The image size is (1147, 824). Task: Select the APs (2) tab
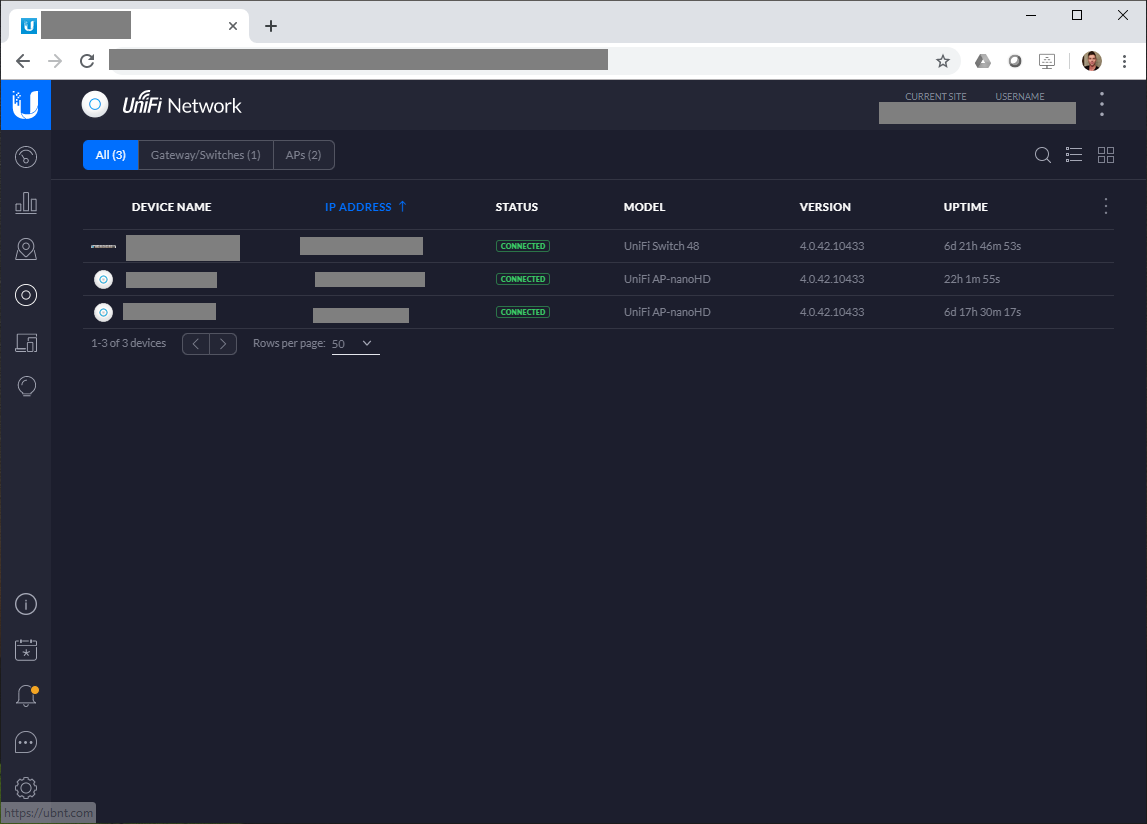[304, 155]
